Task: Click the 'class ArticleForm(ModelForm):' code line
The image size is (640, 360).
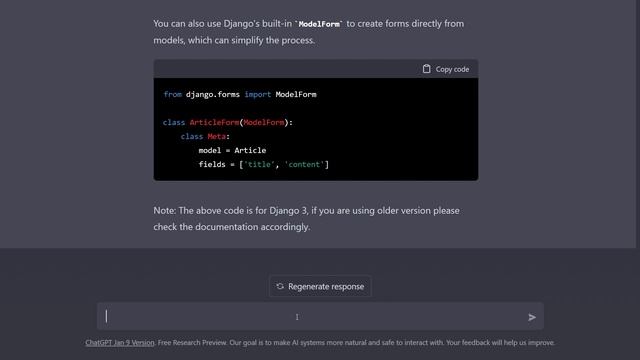Action: coord(228,122)
